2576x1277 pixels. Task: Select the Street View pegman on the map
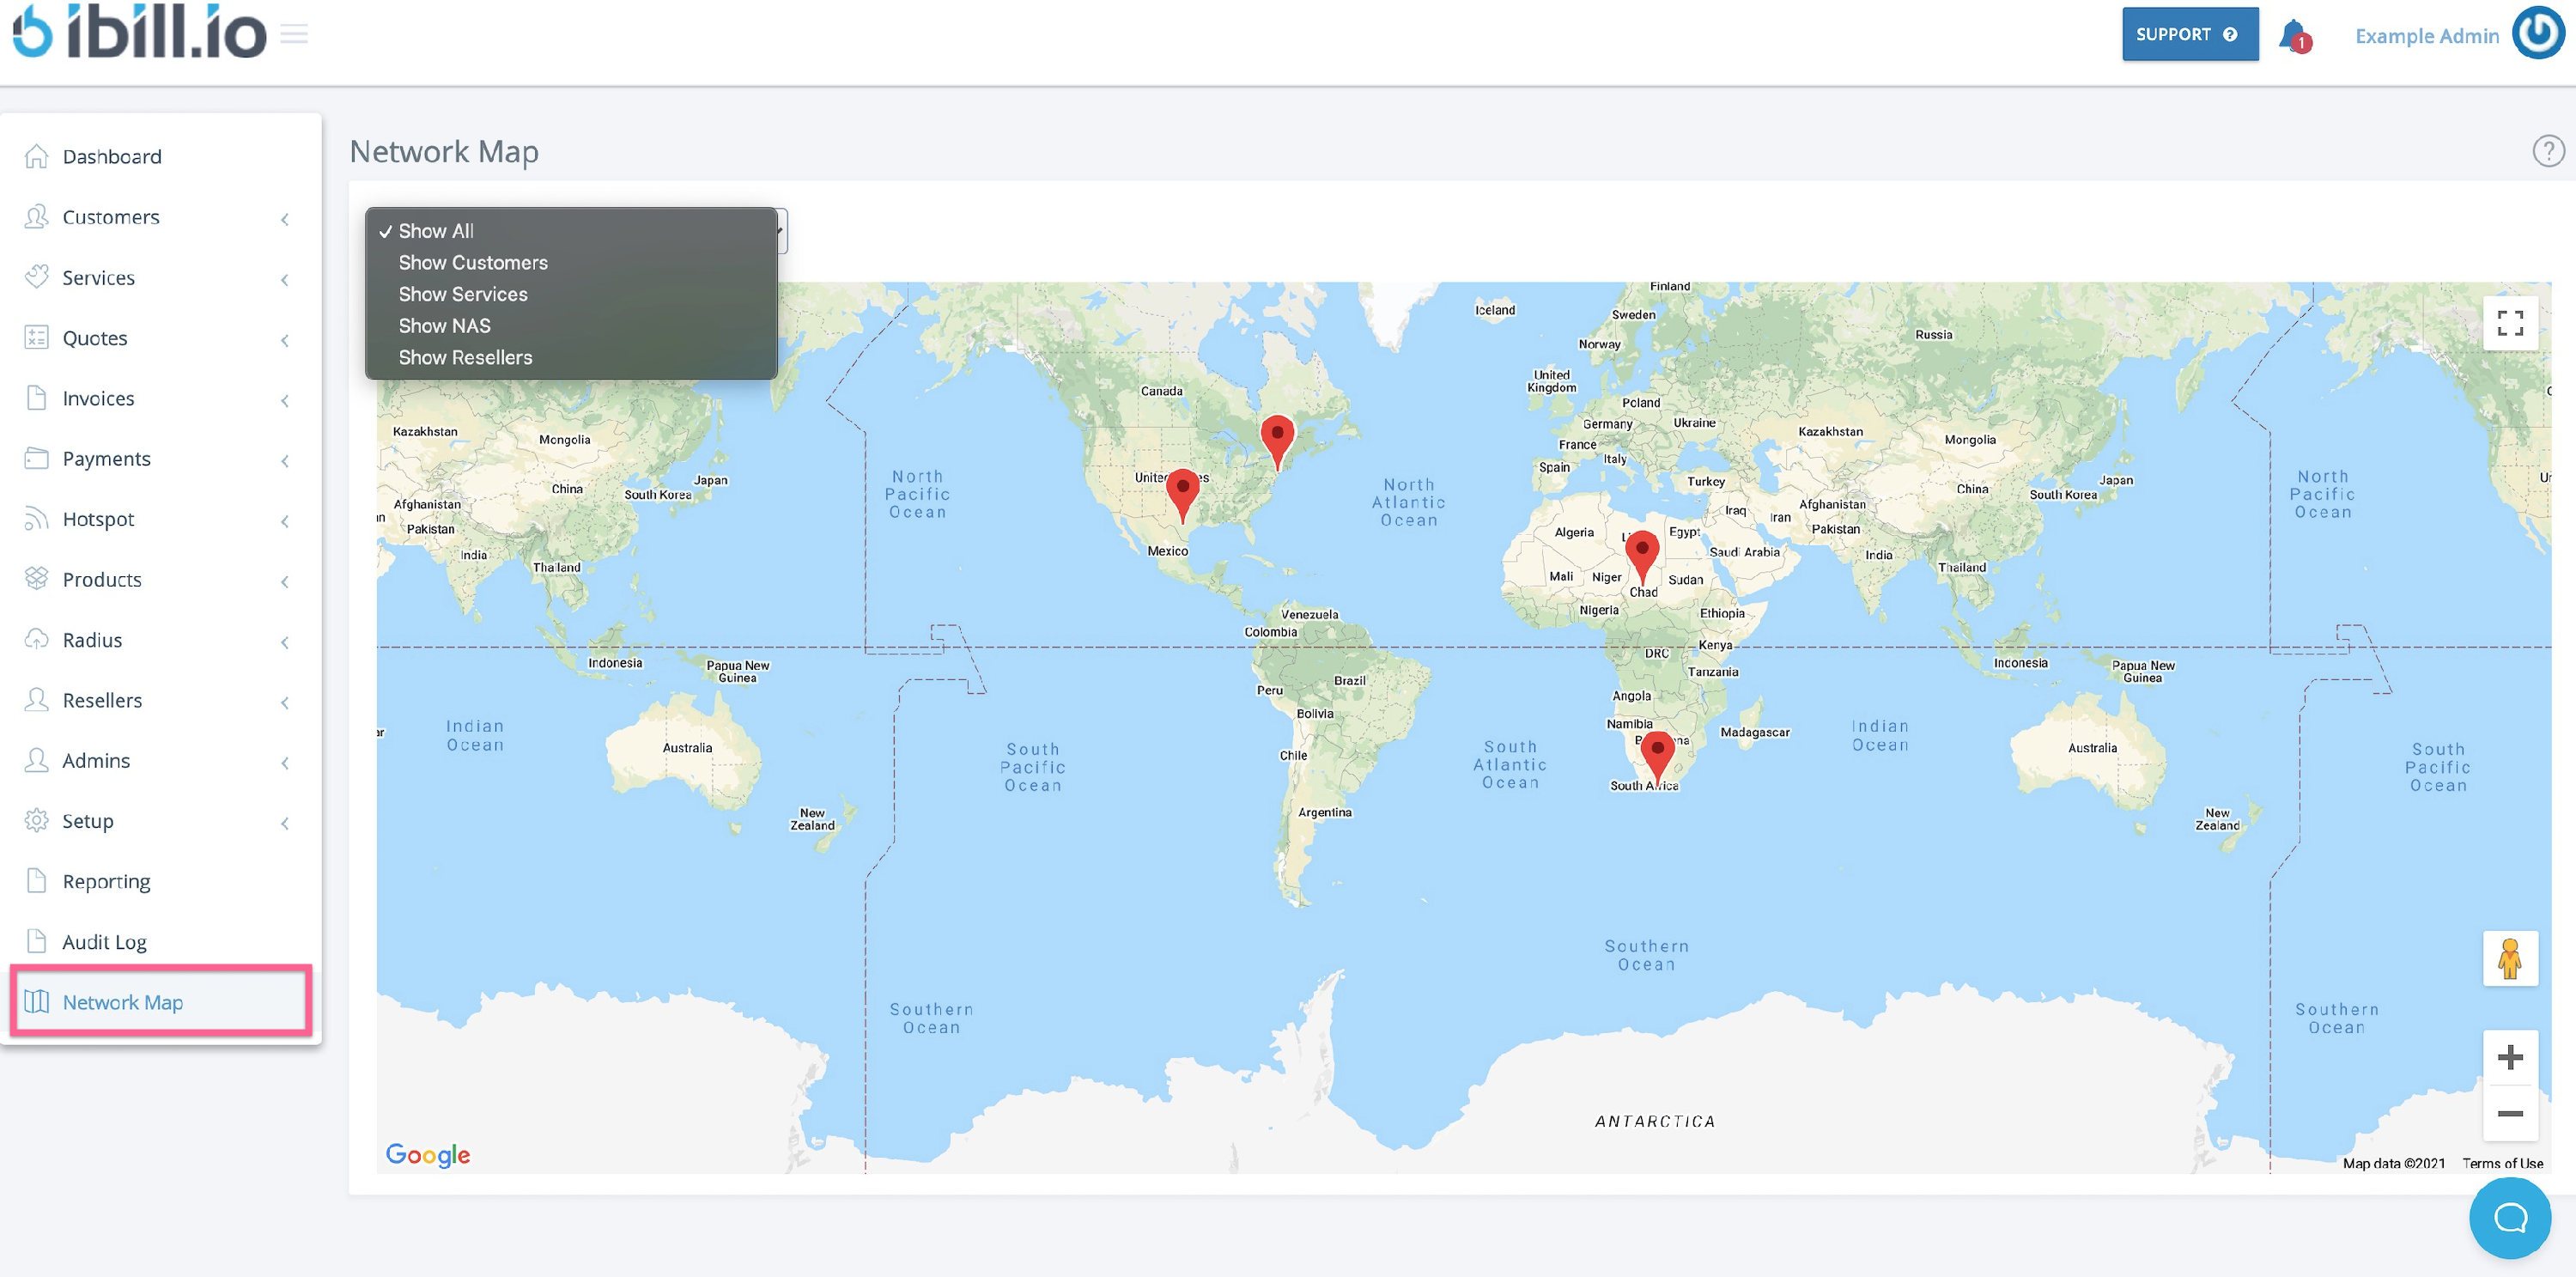(2510, 958)
